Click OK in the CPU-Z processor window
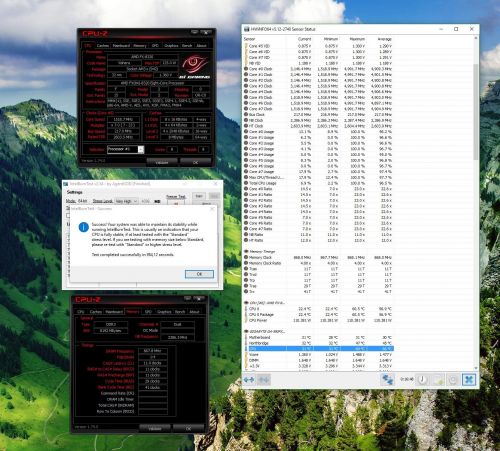This screenshot has width=500, height=451. pos(195,162)
